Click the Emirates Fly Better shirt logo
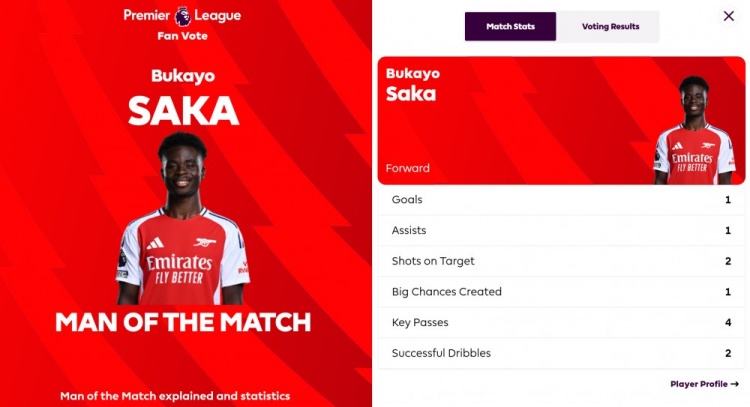 pyautogui.click(x=180, y=267)
